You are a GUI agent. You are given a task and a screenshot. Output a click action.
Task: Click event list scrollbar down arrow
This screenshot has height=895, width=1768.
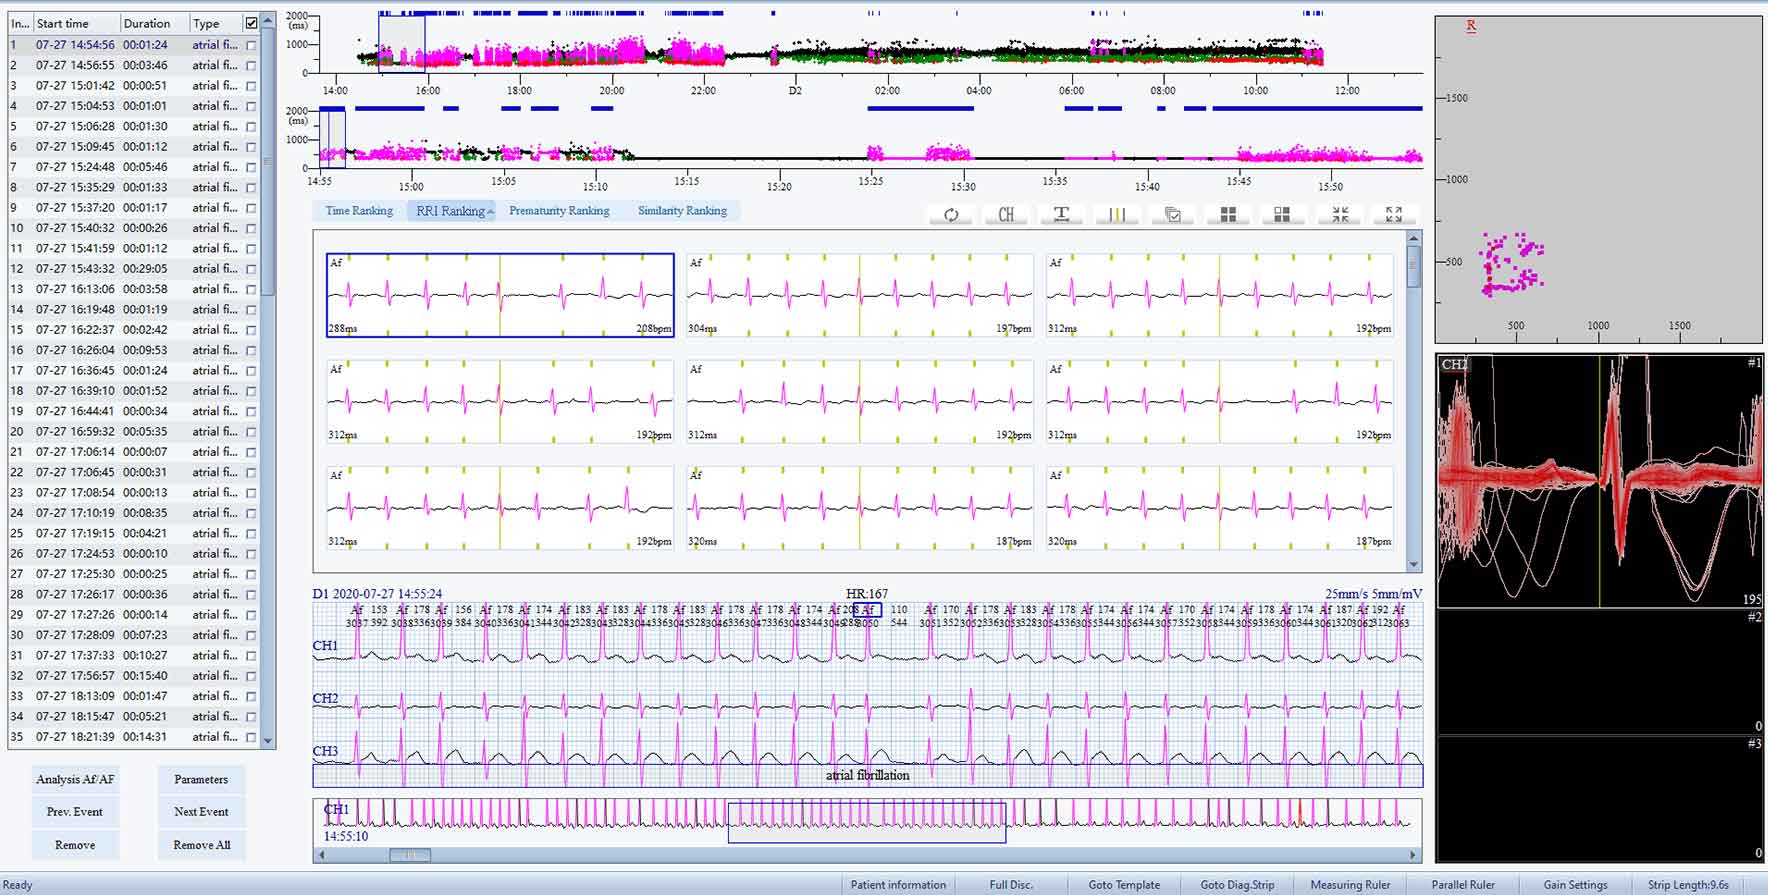(267, 740)
